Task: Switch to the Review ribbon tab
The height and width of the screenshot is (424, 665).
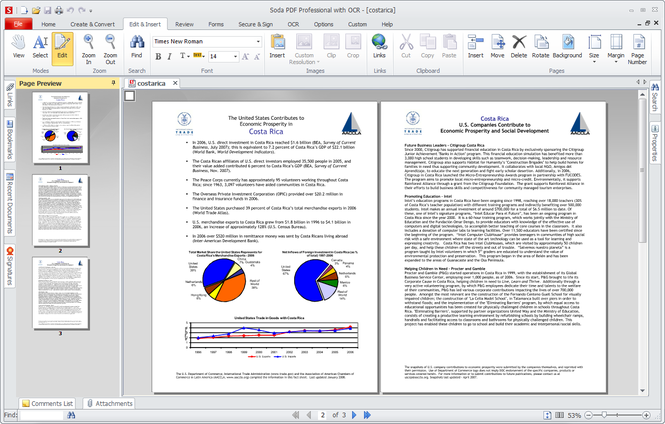Action: coord(184,24)
